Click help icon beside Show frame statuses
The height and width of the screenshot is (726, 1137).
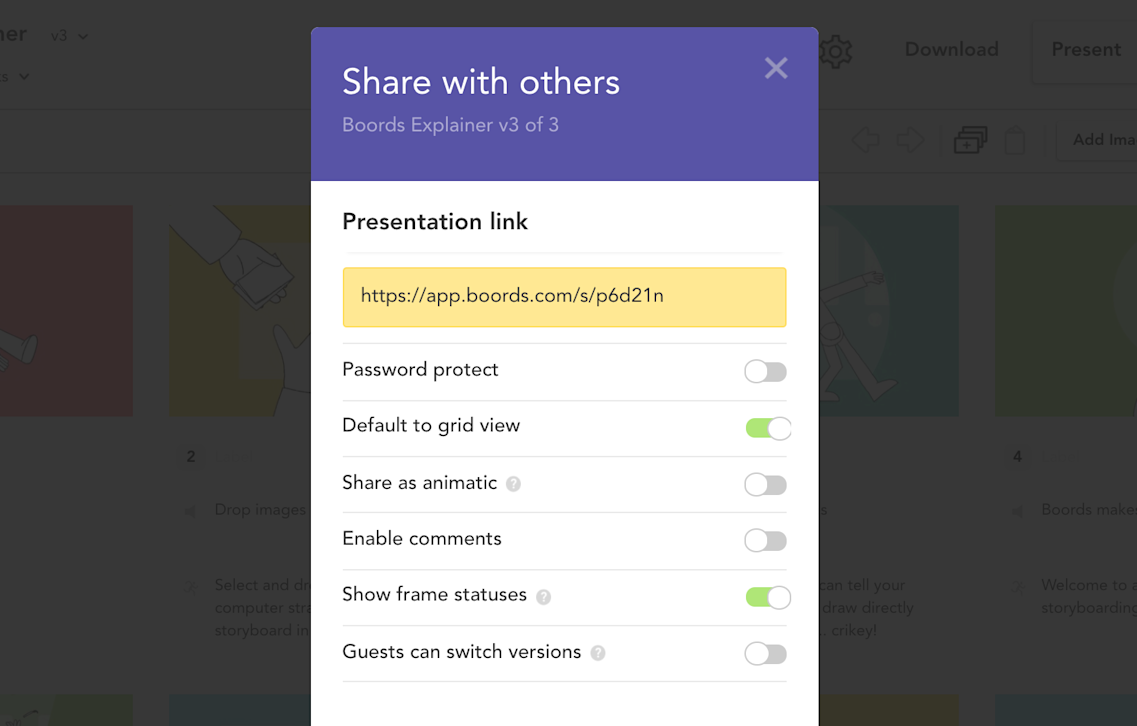click(543, 597)
